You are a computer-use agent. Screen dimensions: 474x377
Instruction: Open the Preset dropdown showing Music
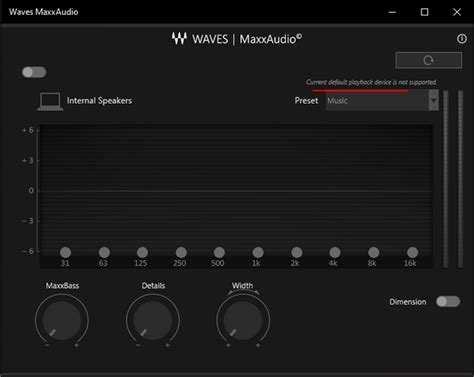pos(382,100)
